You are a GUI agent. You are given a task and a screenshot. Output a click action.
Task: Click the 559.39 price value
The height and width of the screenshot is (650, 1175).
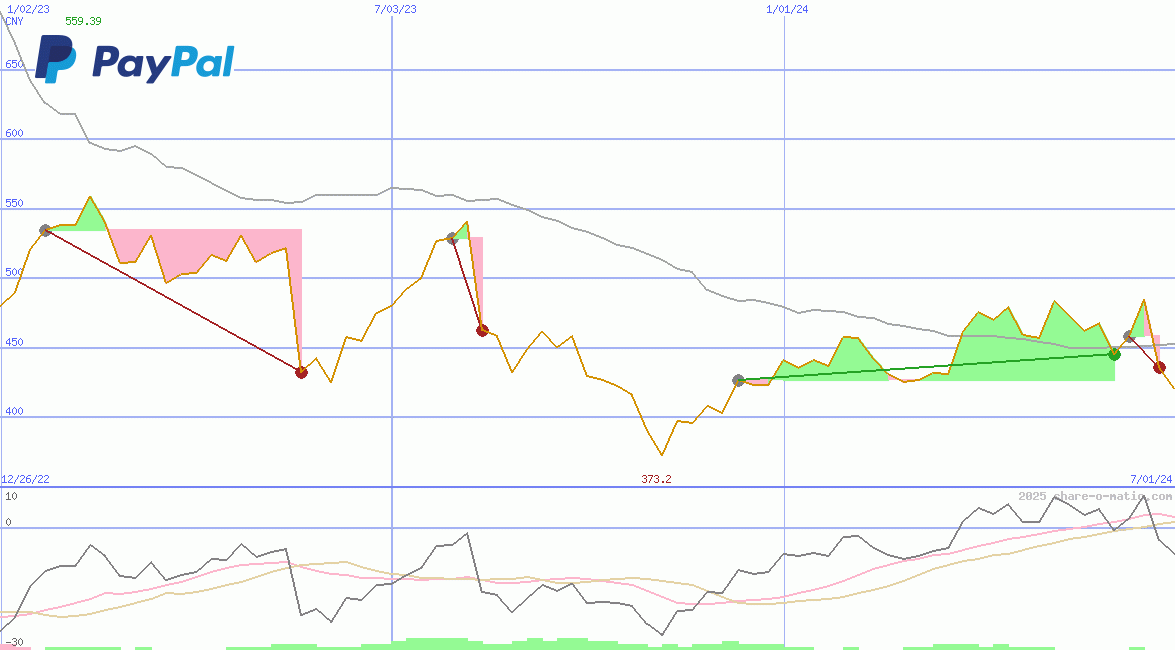pos(83,19)
